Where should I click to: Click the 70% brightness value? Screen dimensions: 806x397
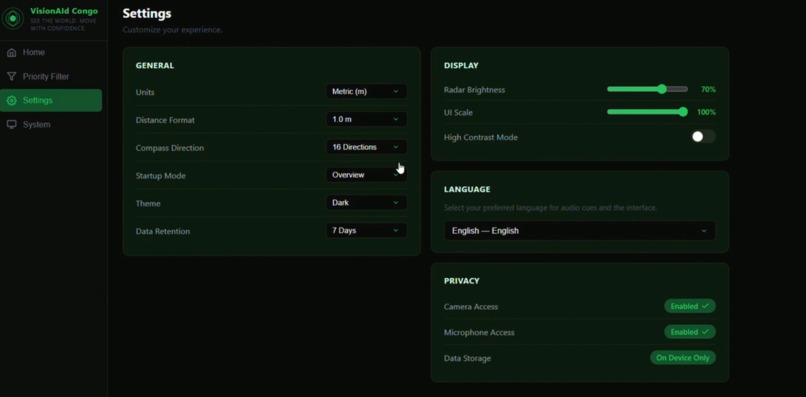708,89
